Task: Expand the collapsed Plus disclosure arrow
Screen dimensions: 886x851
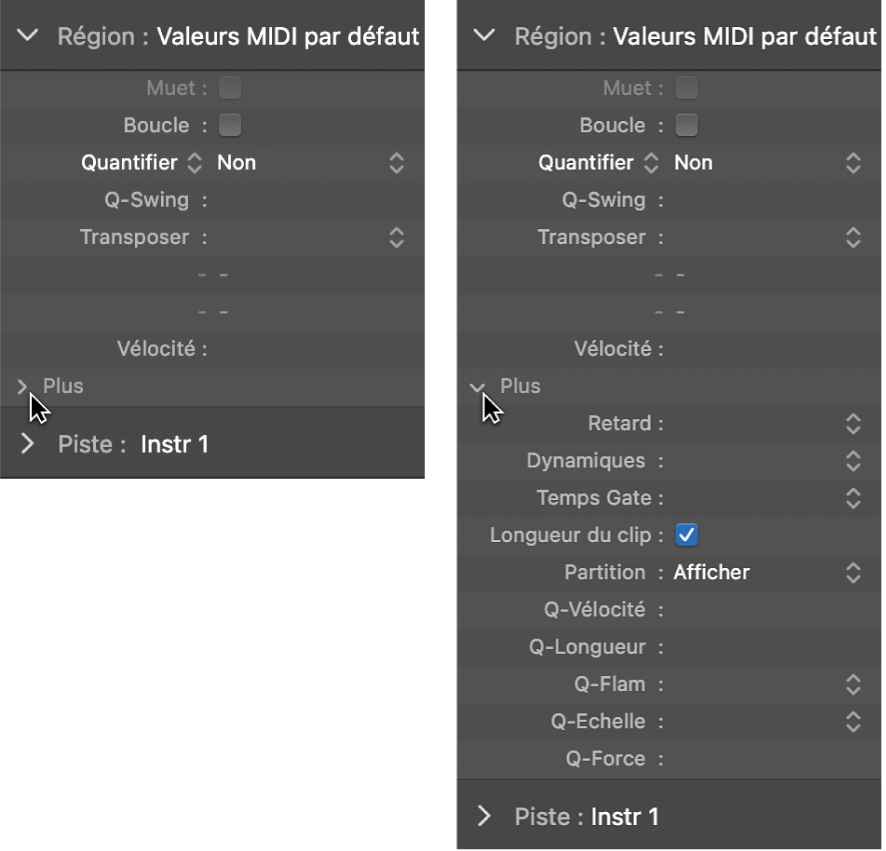Action: point(23,386)
